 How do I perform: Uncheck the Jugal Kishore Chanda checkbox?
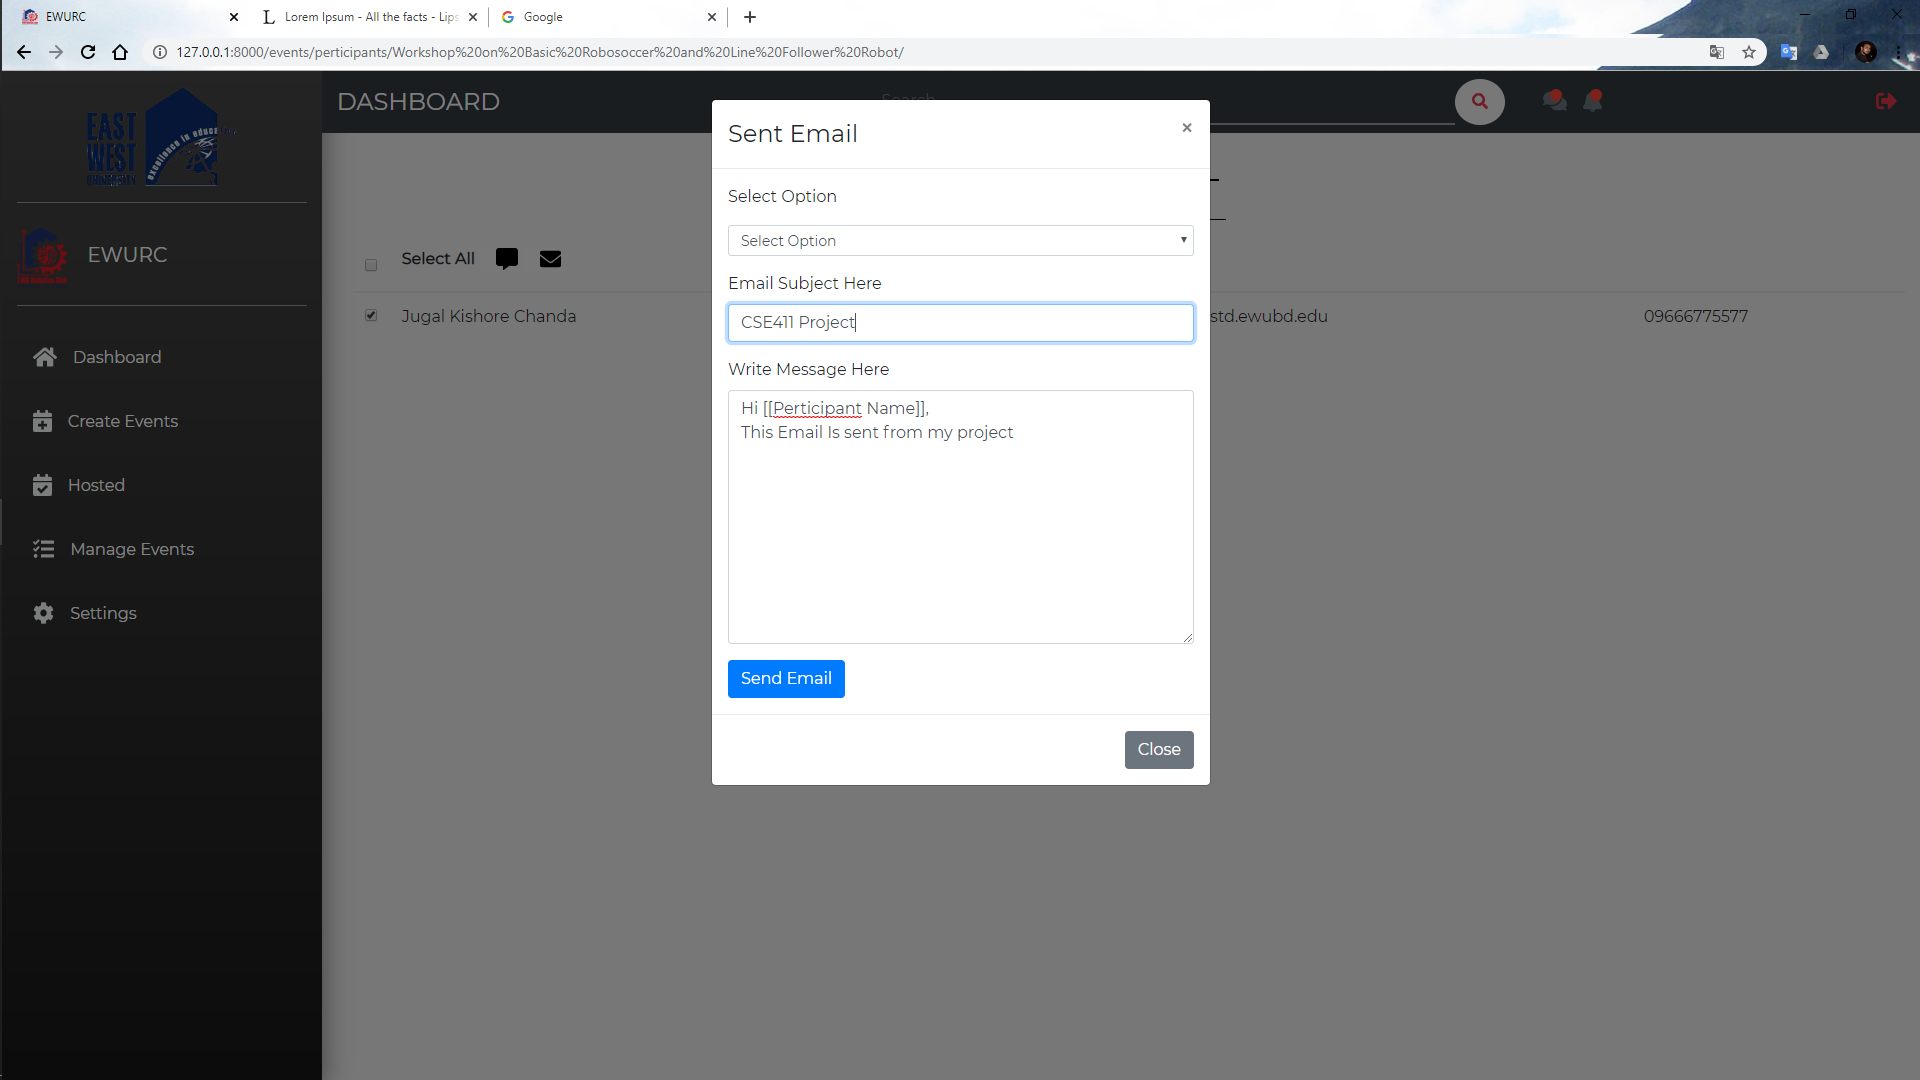pyautogui.click(x=371, y=316)
